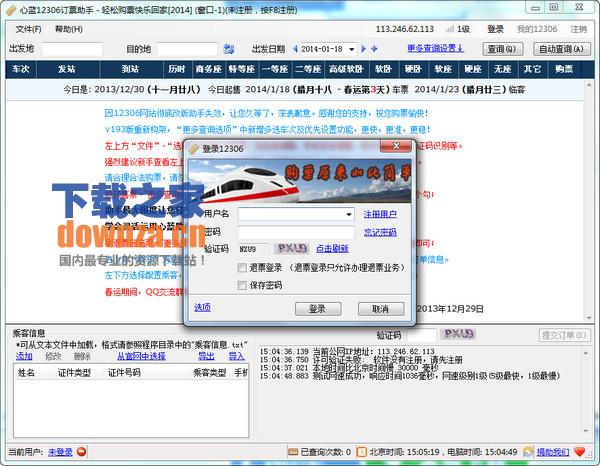600x466 pixels.
Task: Open 选项 link in login dialog
Action: click(202, 307)
